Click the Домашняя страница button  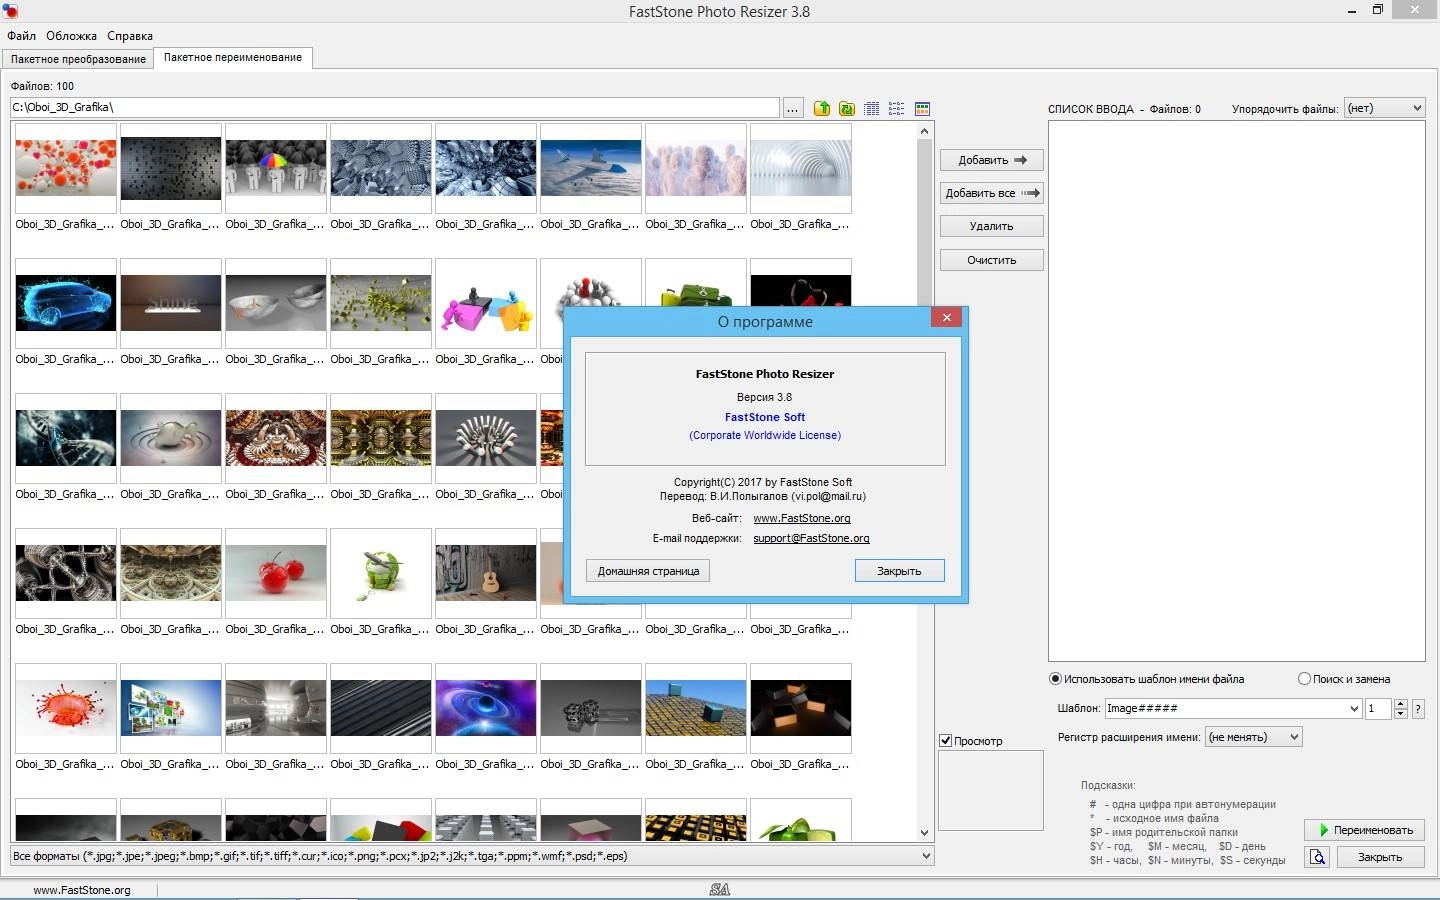click(x=648, y=571)
